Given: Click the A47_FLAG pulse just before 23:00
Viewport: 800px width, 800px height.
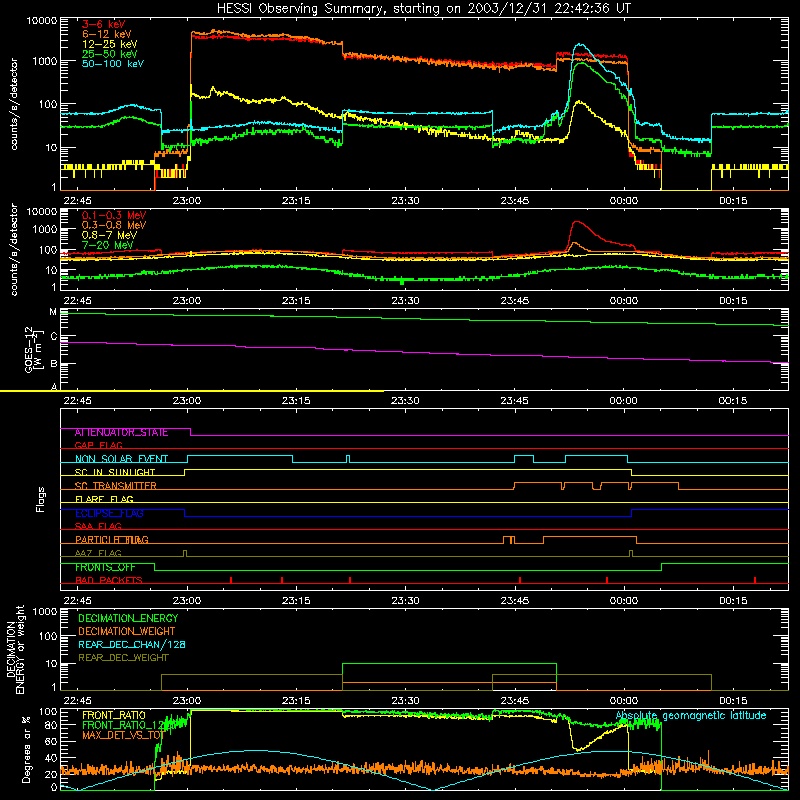Looking at the screenshot, I should pyautogui.click(x=185, y=553).
